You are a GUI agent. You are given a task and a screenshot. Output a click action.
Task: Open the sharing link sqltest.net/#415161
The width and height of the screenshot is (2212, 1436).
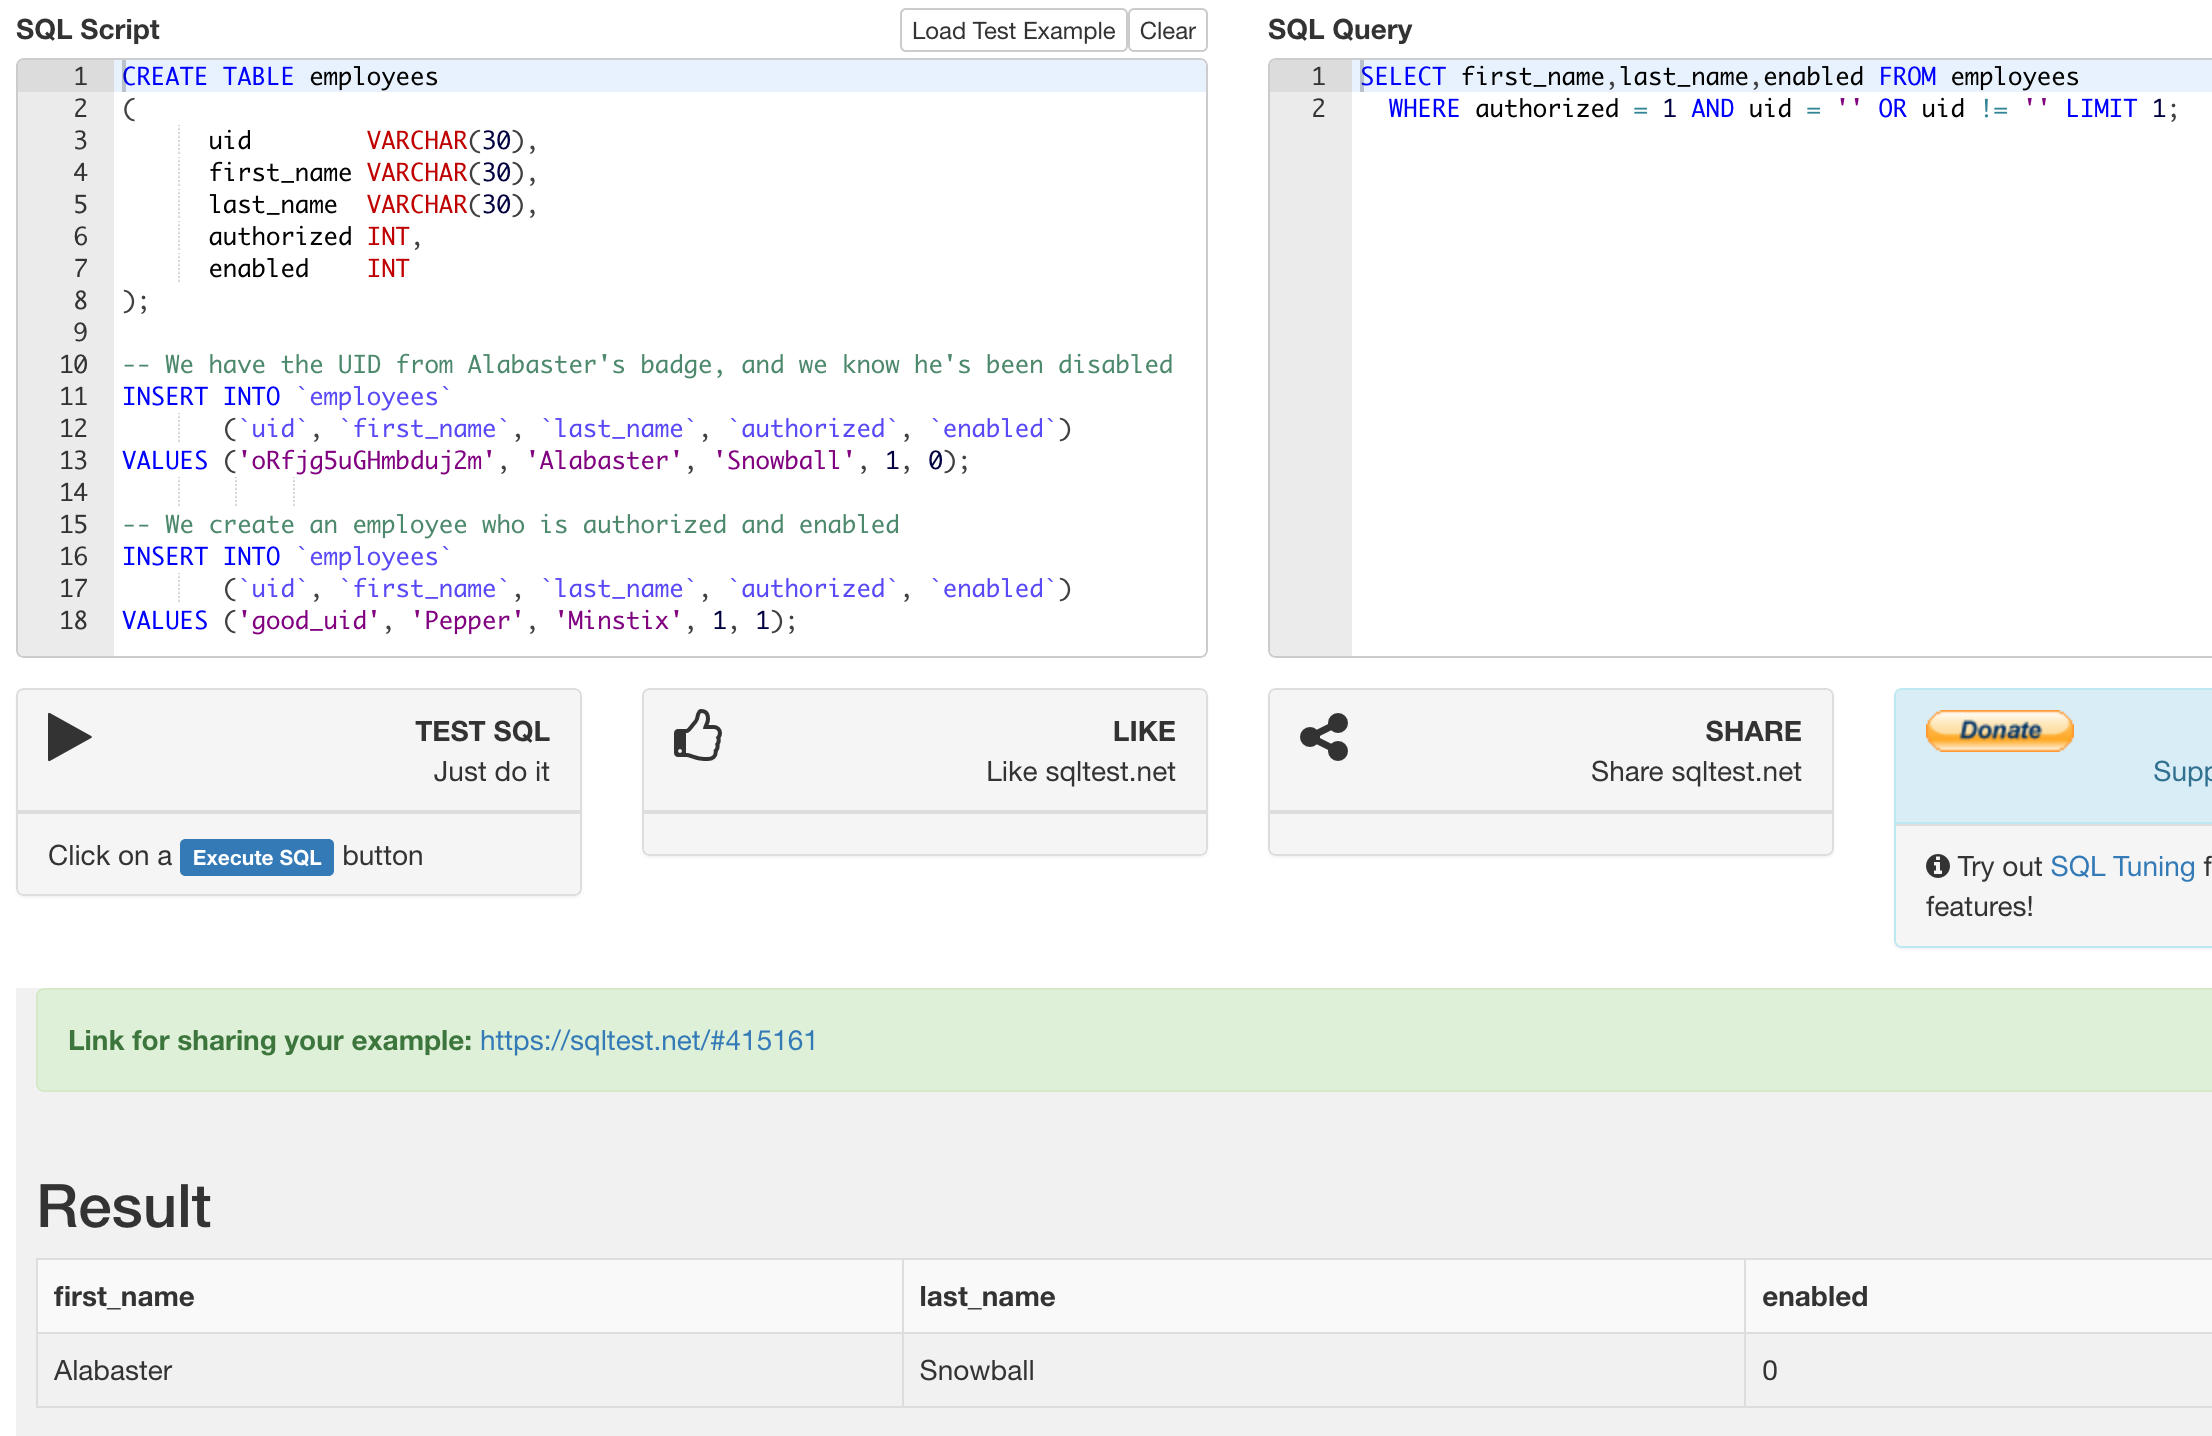[x=648, y=1041]
